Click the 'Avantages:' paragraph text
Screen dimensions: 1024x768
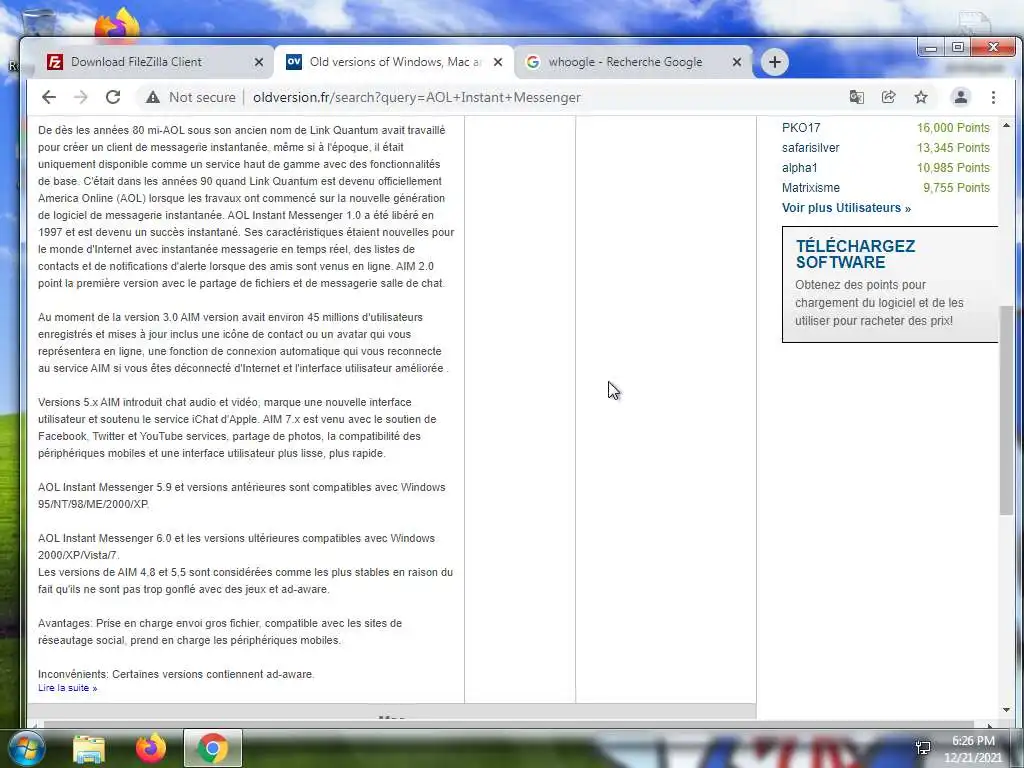coord(220,632)
